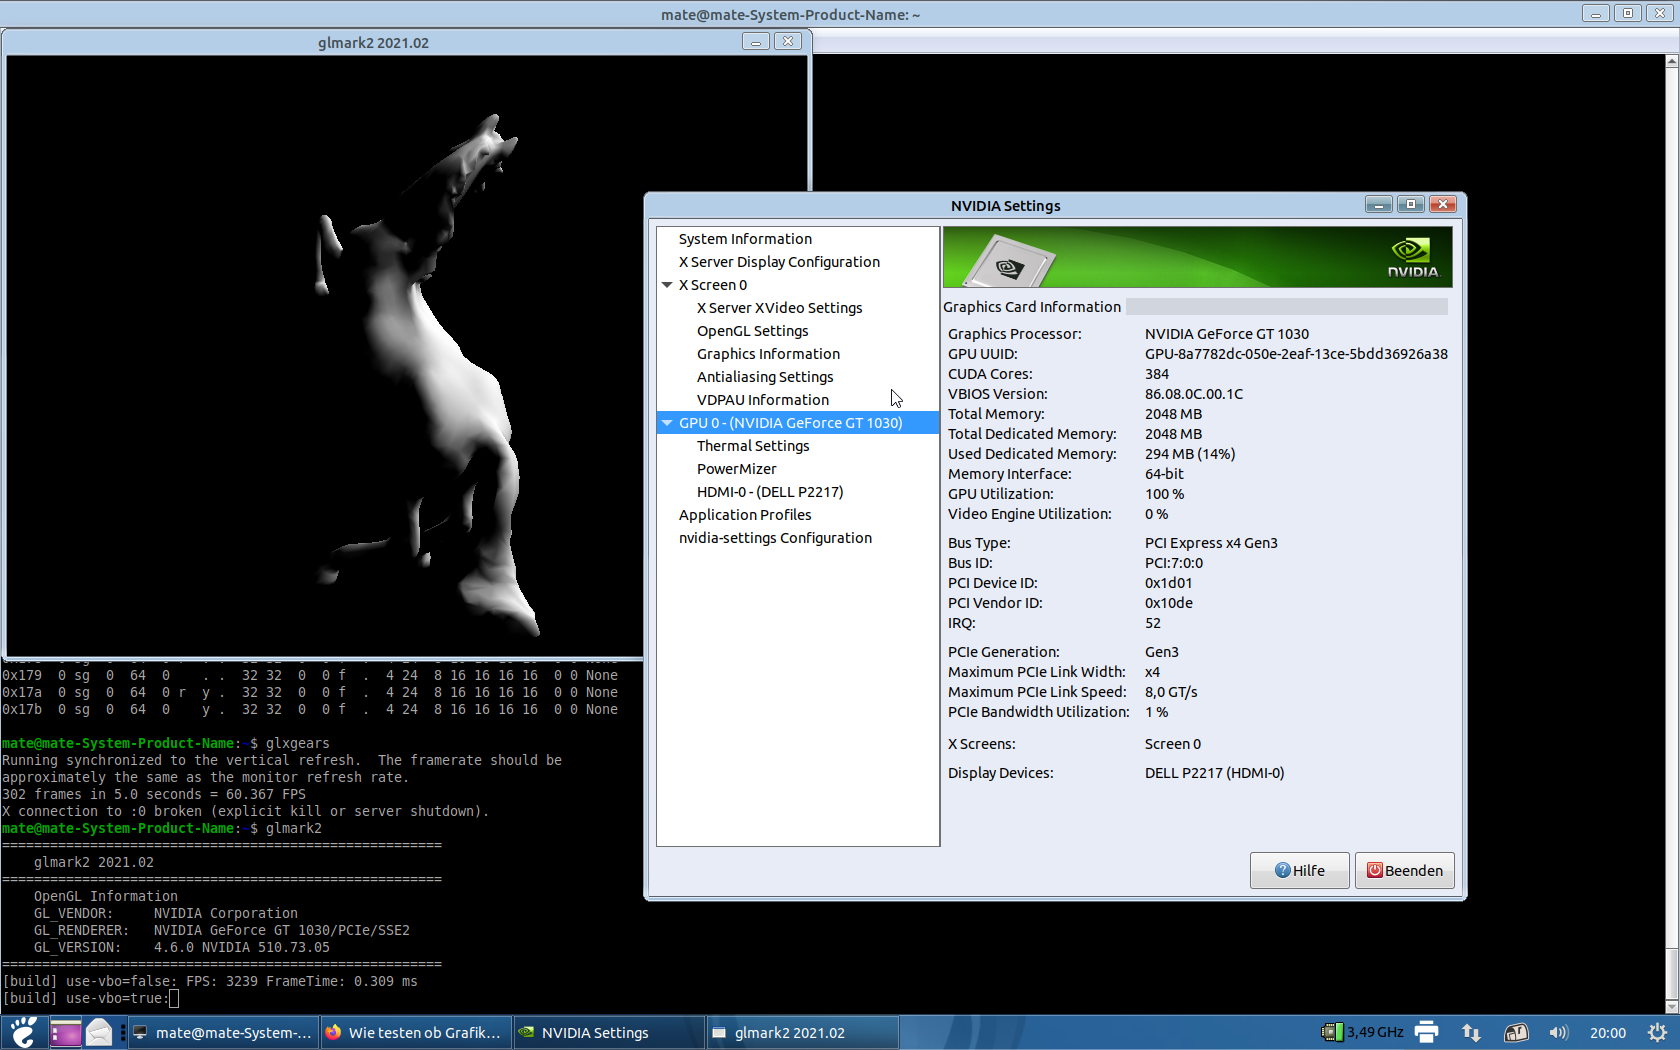Switch to the mate terminal taskbar item
Image resolution: width=1680 pixels, height=1050 pixels.
[222, 1032]
